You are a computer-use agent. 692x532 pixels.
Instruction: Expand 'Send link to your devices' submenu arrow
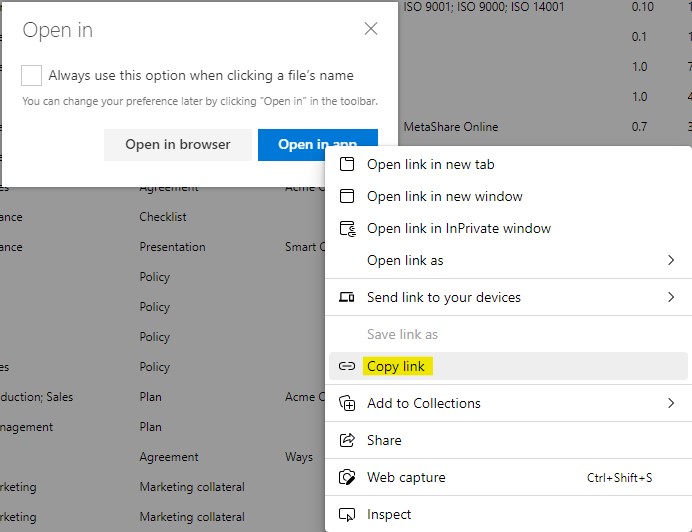tap(670, 297)
